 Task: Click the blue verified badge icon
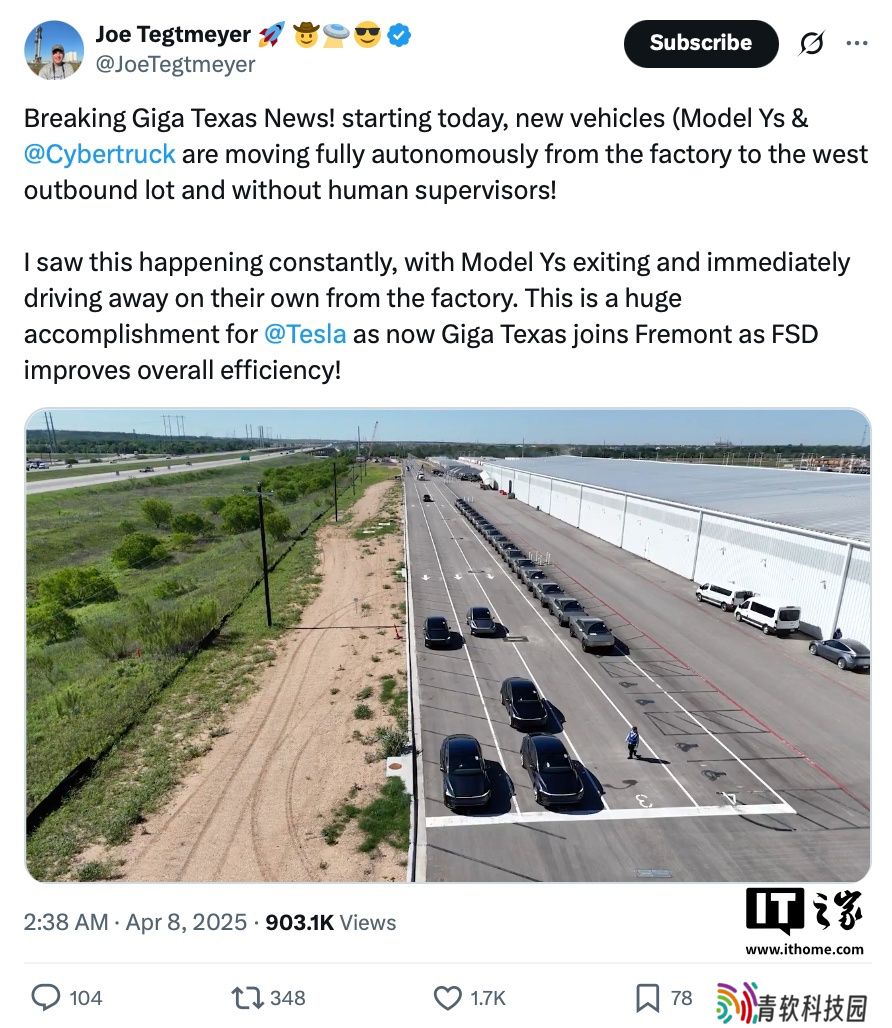point(399,35)
